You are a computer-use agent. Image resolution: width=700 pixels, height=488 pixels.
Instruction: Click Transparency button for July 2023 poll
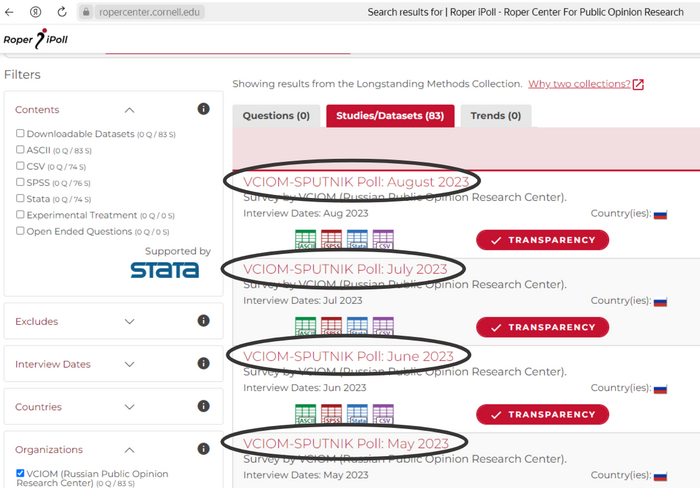[x=542, y=327]
